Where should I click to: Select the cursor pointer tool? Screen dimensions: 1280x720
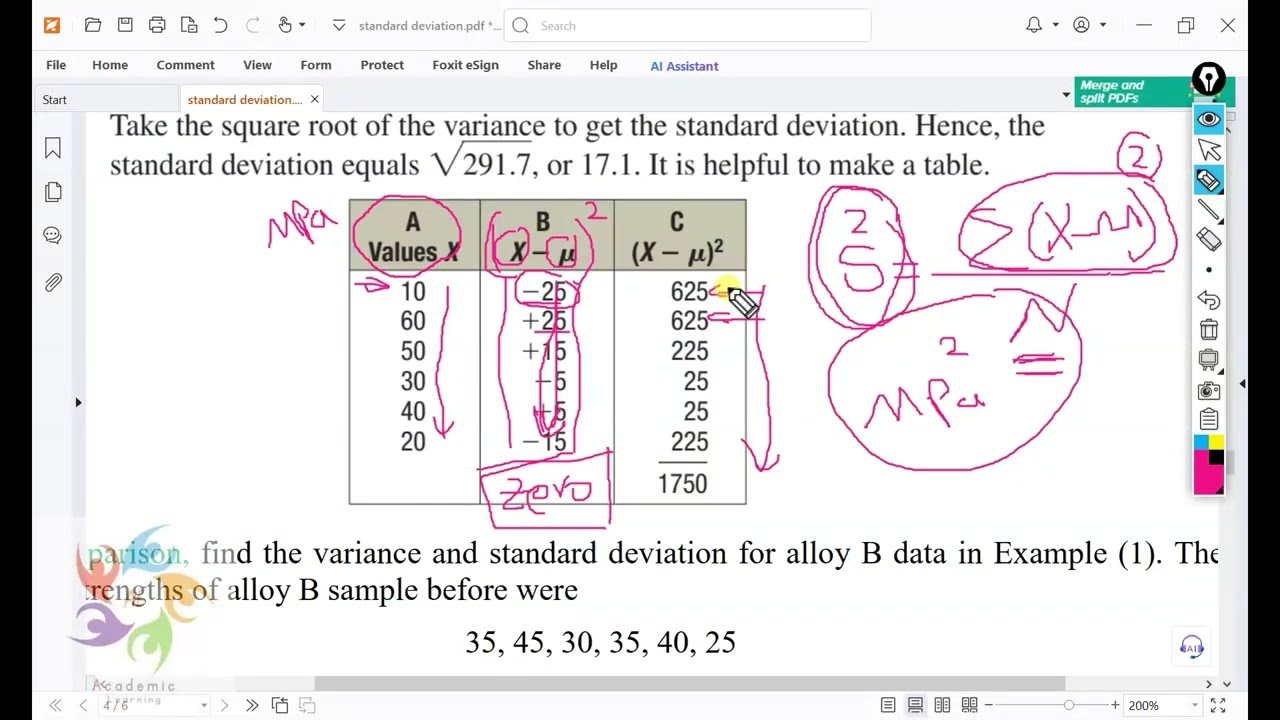(1209, 150)
